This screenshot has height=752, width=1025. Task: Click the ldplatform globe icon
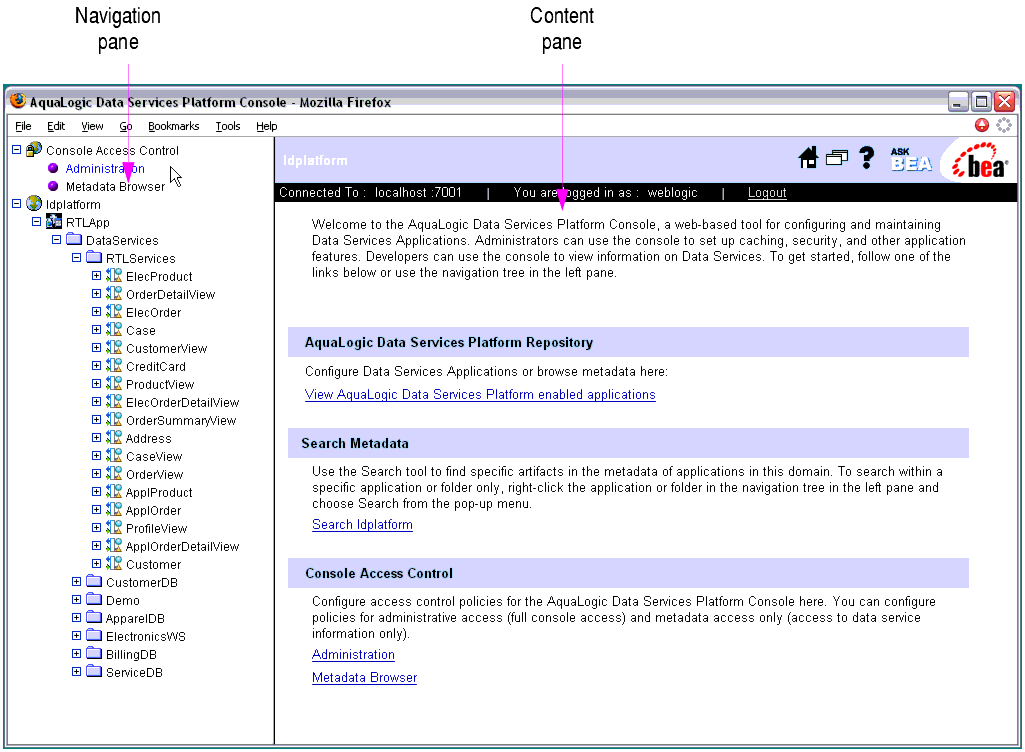(34, 204)
